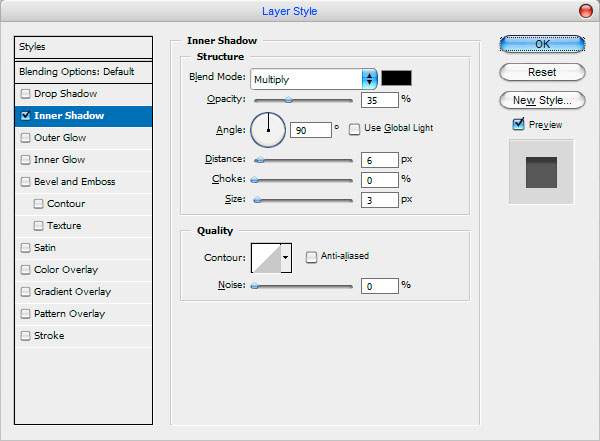Turn on Anti-aliased contour option
Viewport: 600px width, 441px height.
311,257
